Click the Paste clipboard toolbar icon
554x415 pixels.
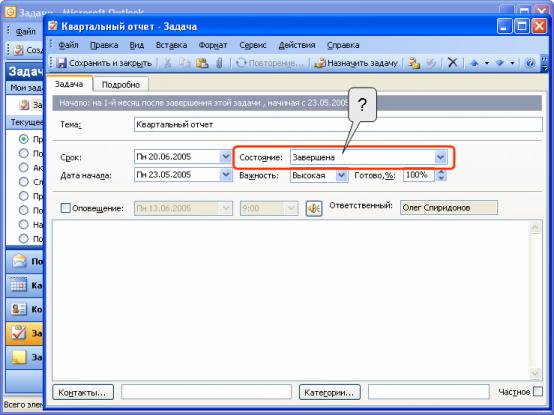click(x=202, y=63)
